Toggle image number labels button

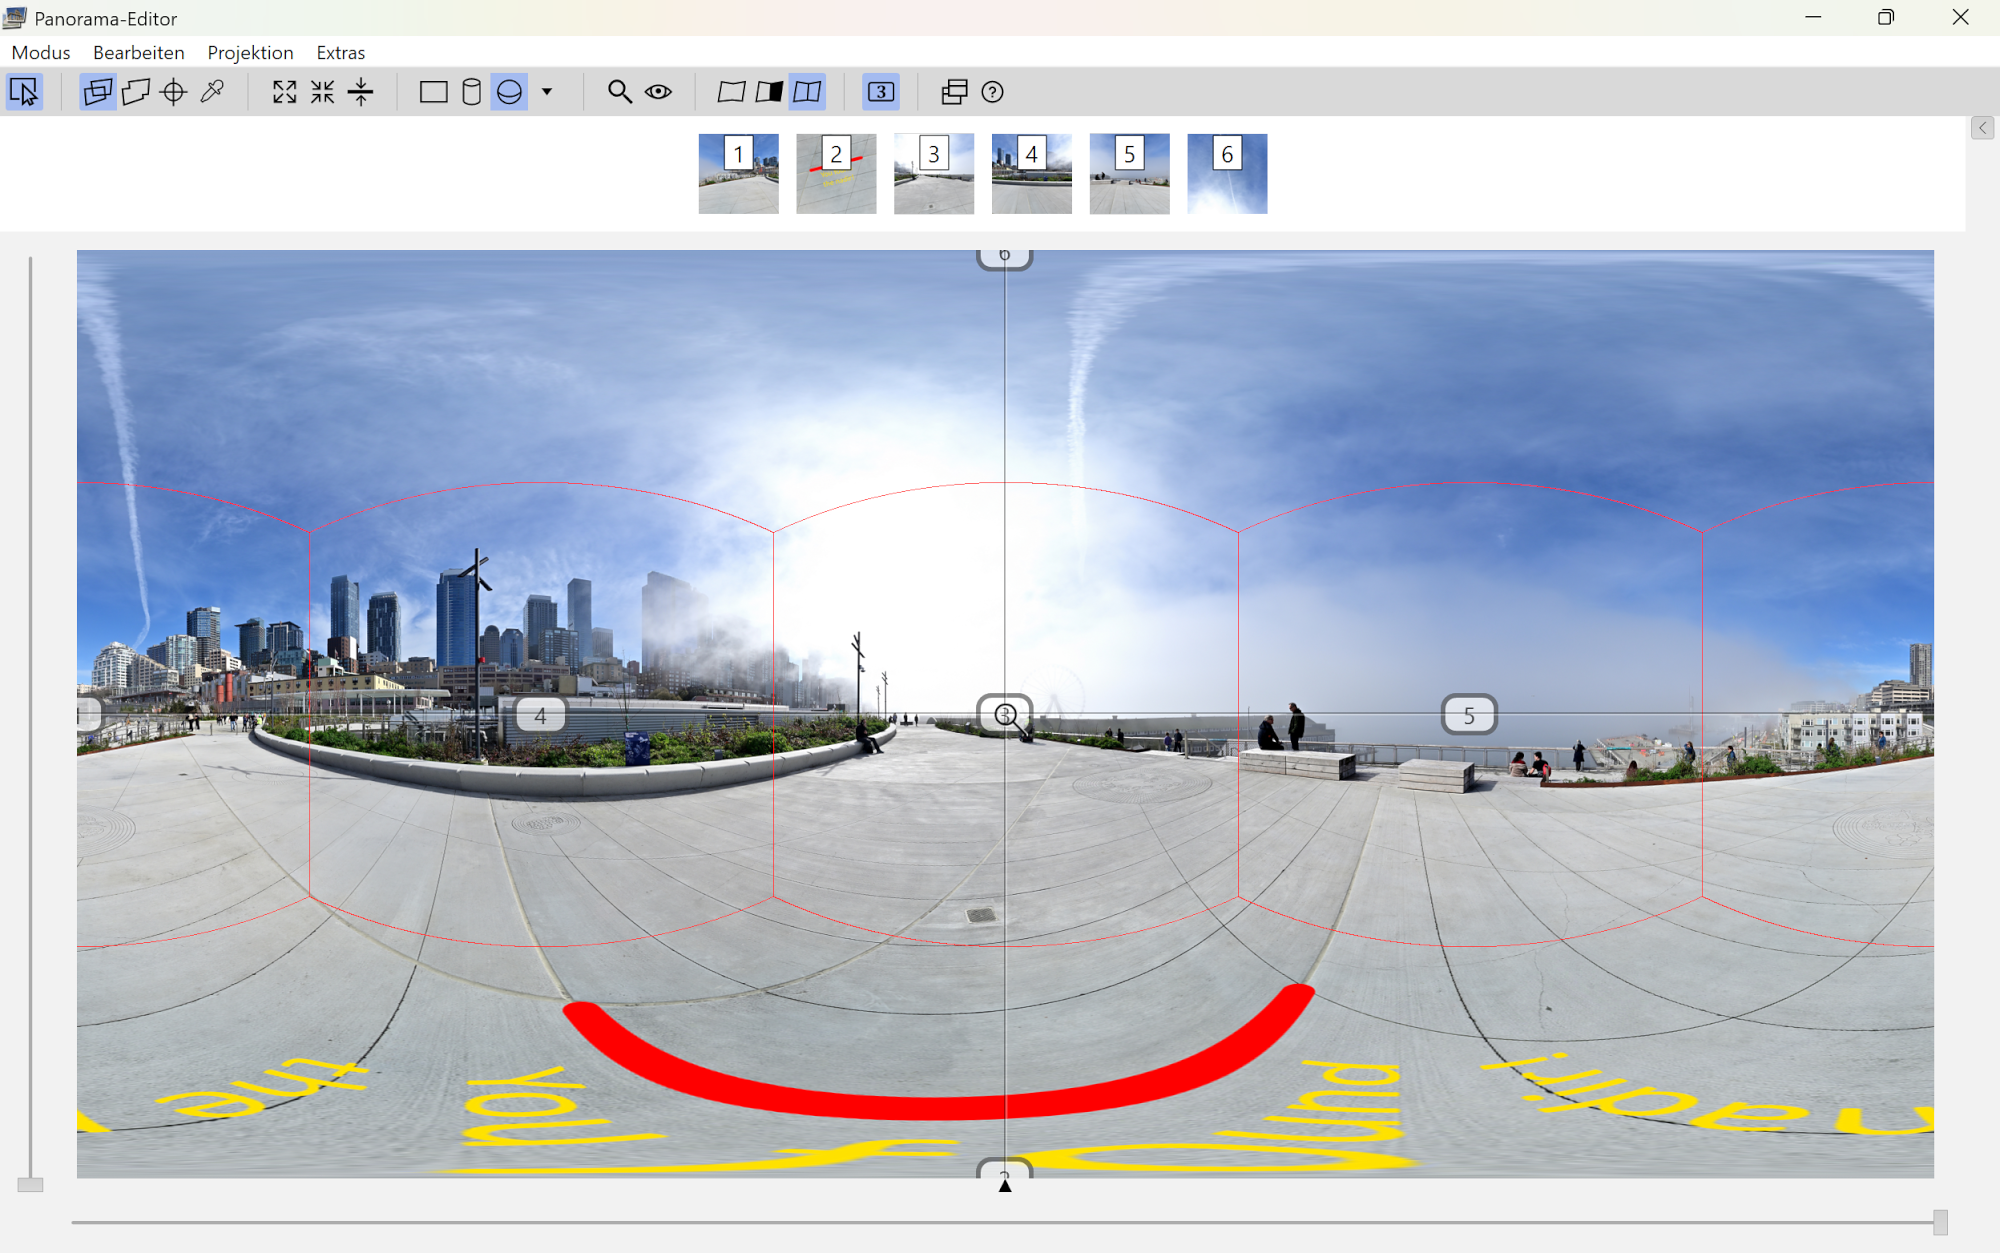[x=881, y=92]
